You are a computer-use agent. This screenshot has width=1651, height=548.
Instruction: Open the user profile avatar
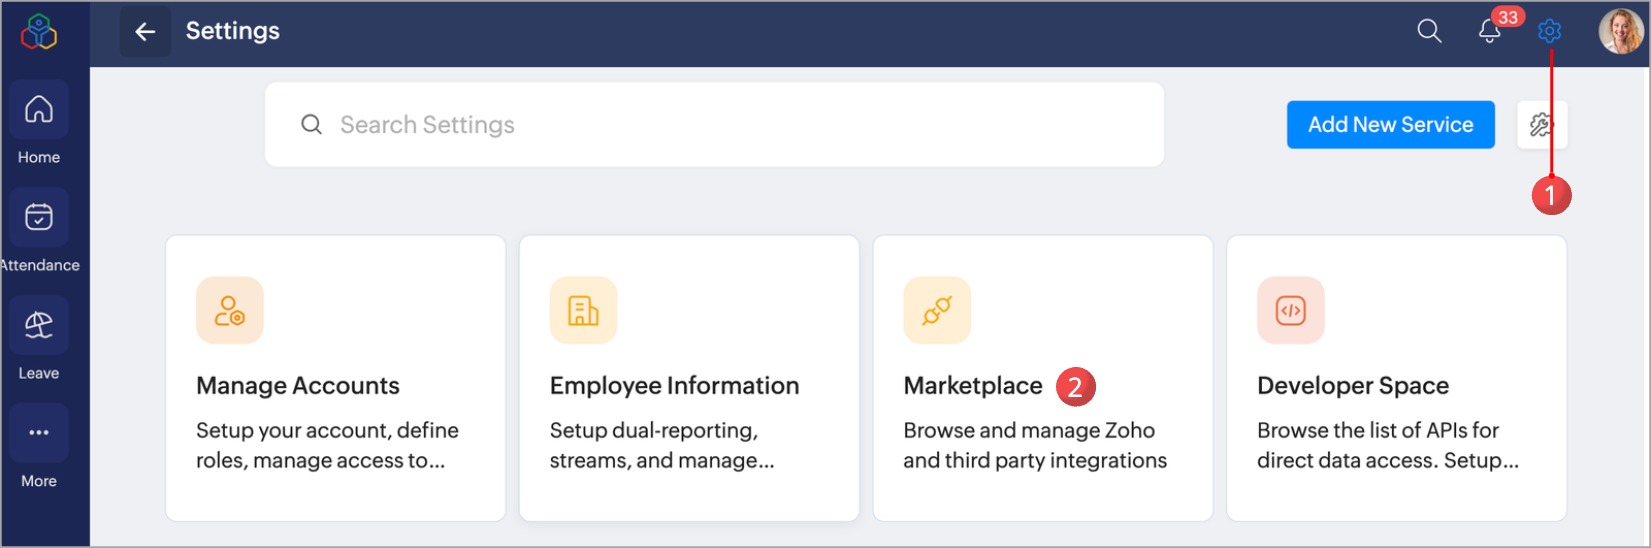coord(1620,32)
